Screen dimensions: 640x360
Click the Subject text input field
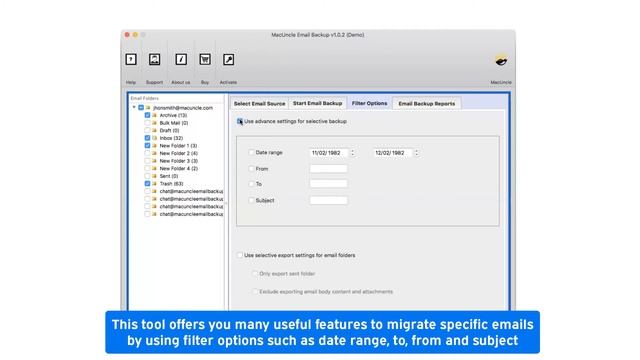click(x=329, y=200)
